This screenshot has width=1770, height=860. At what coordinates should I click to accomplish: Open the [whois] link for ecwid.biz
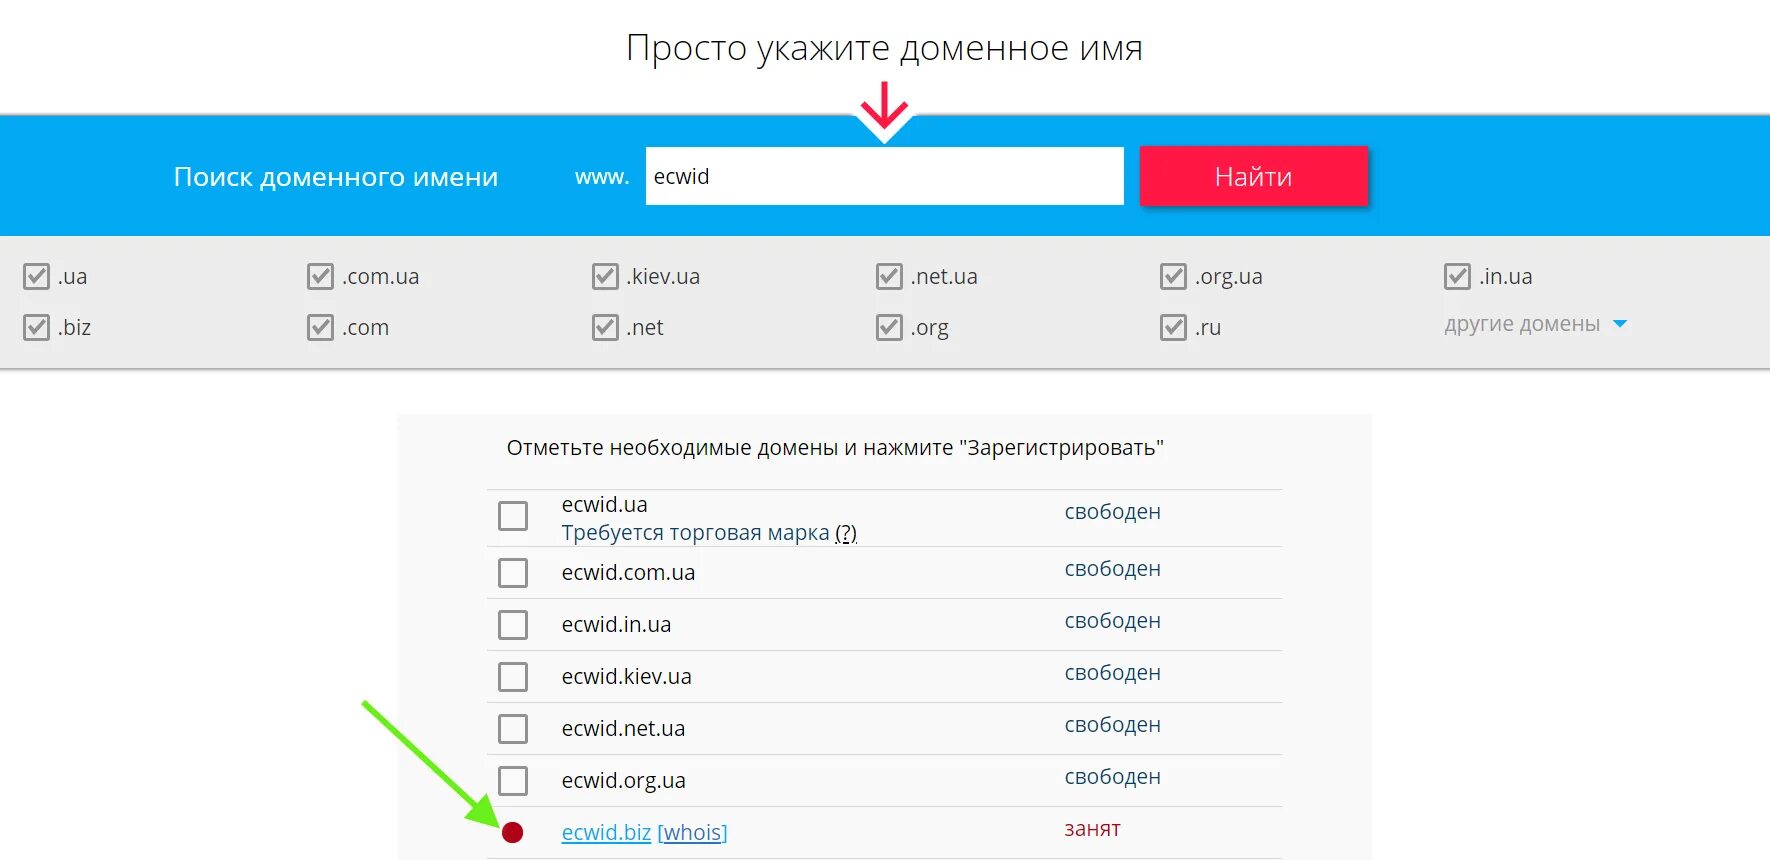click(x=692, y=832)
